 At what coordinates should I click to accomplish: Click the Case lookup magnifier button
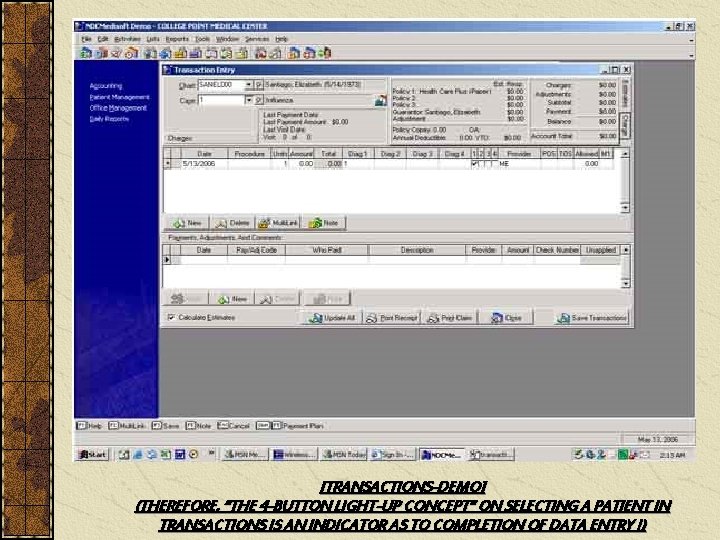coord(259,100)
